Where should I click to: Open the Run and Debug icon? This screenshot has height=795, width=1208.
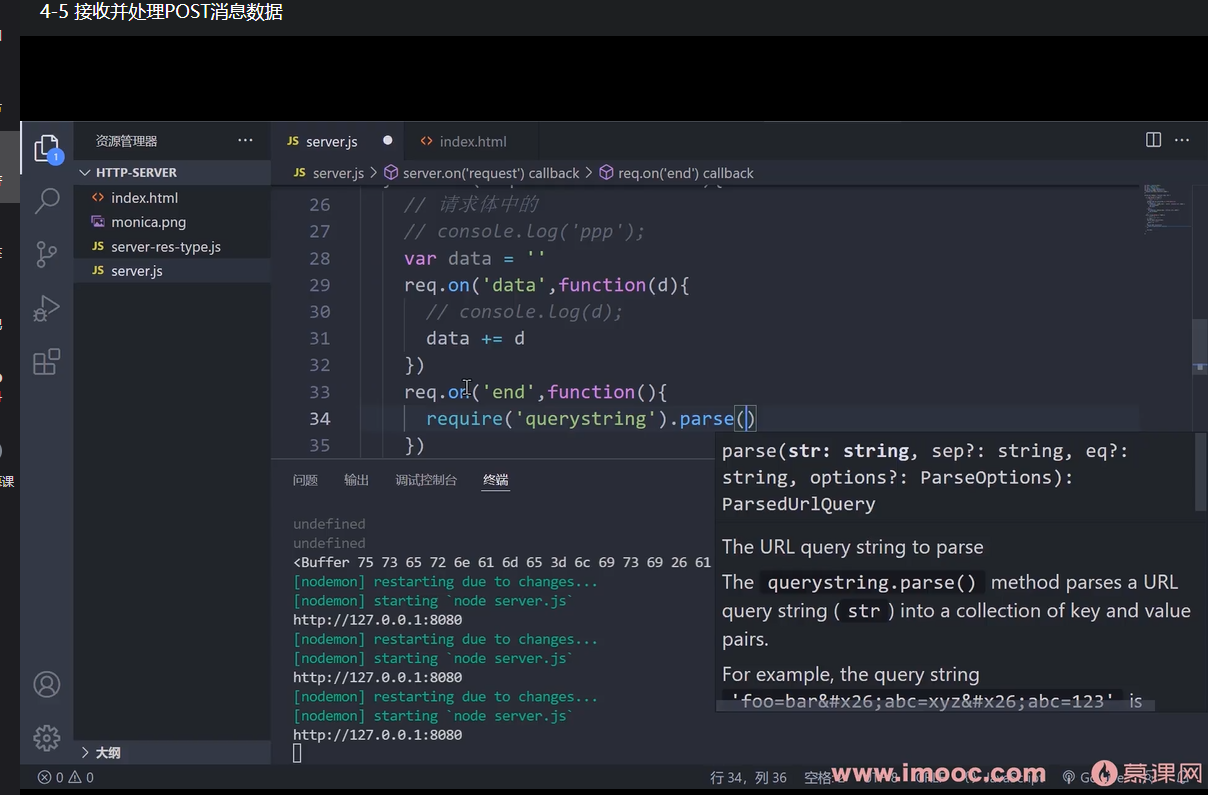pyautogui.click(x=47, y=308)
